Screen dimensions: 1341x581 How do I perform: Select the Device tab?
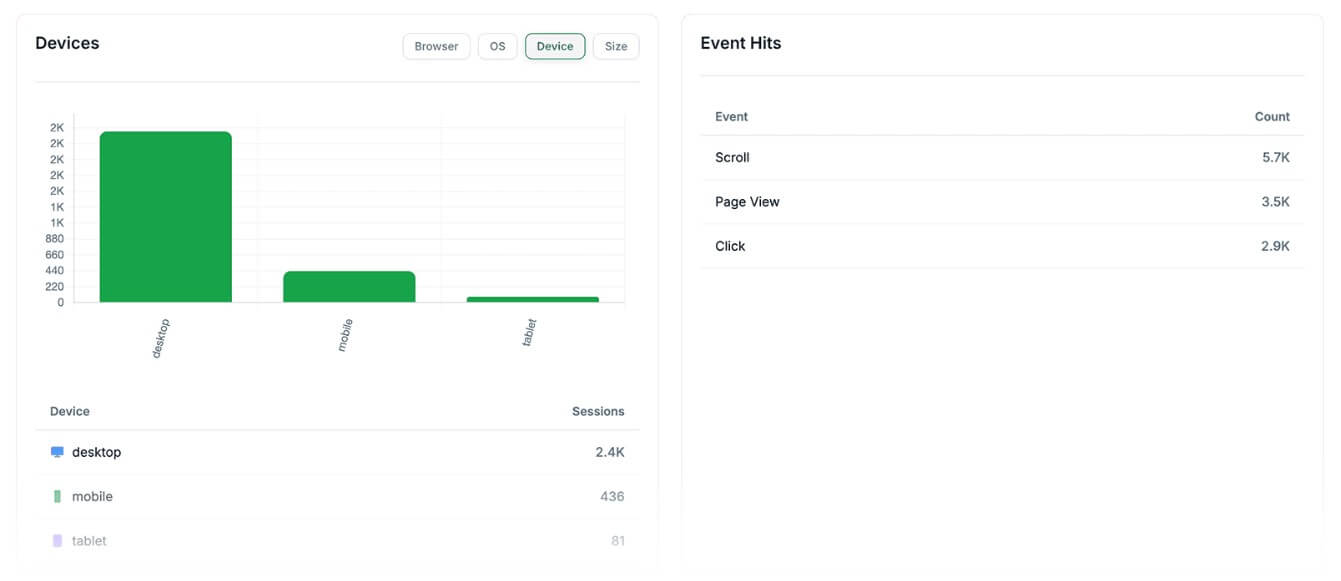(555, 46)
